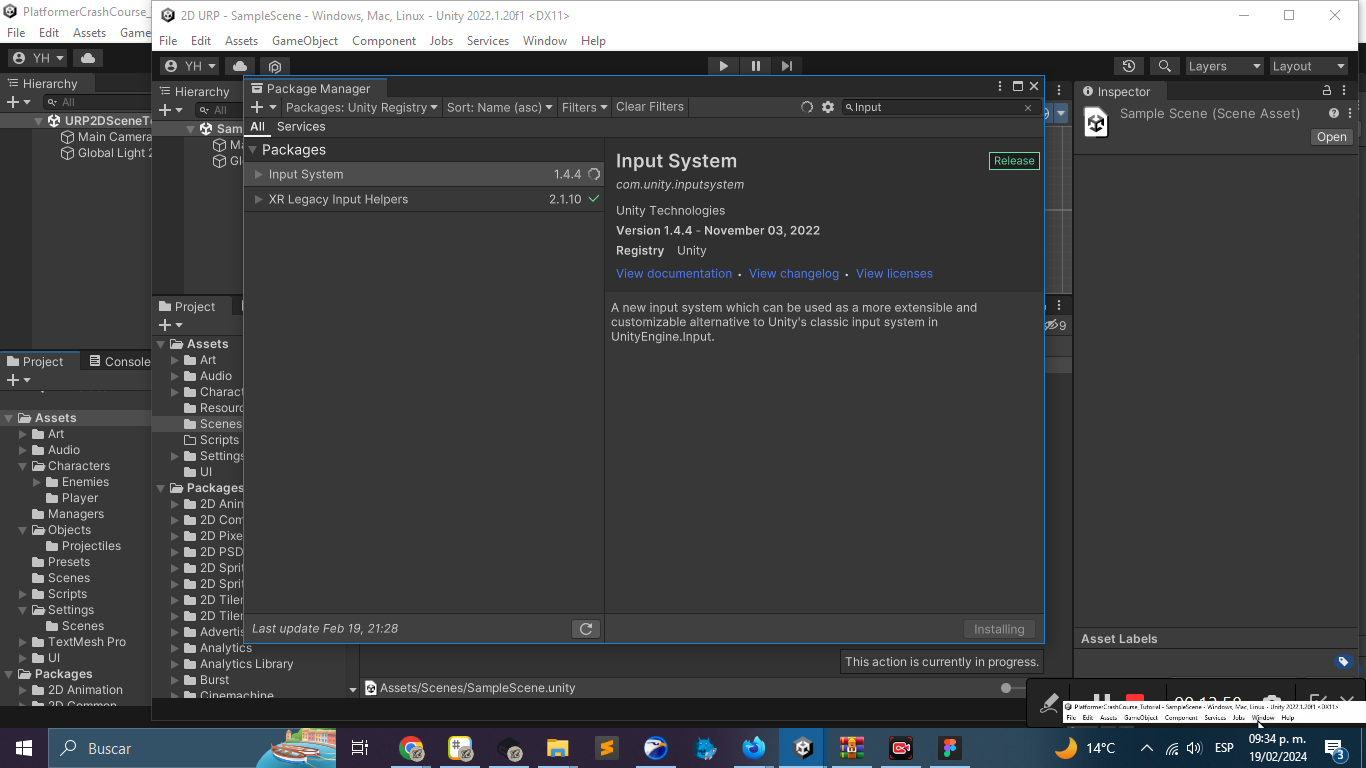The width and height of the screenshot is (1366, 768).
Task: Open the View licenses link
Action: click(894, 274)
